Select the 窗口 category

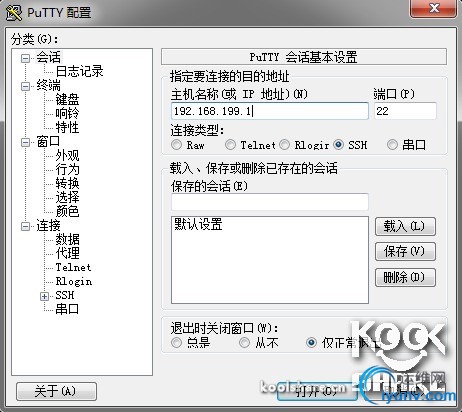pos(48,141)
